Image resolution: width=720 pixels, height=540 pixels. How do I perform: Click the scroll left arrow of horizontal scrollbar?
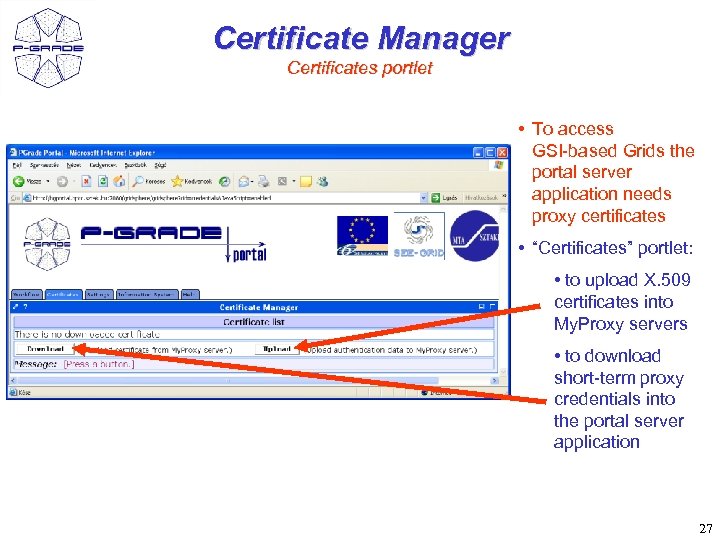(x=13, y=381)
